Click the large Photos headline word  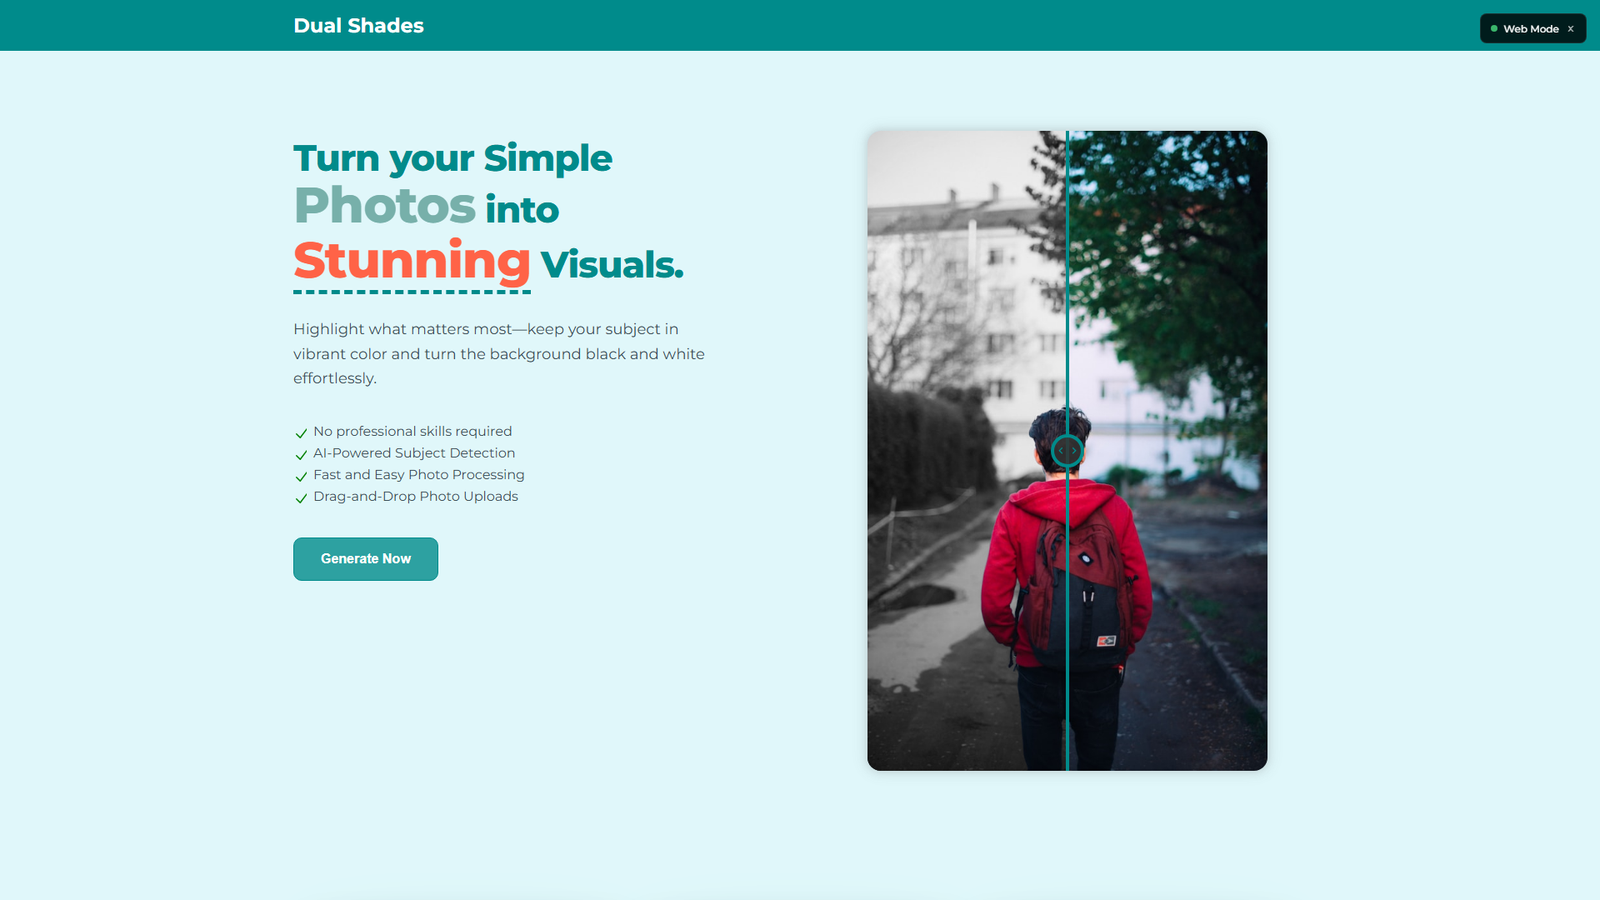[x=384, y=206]
